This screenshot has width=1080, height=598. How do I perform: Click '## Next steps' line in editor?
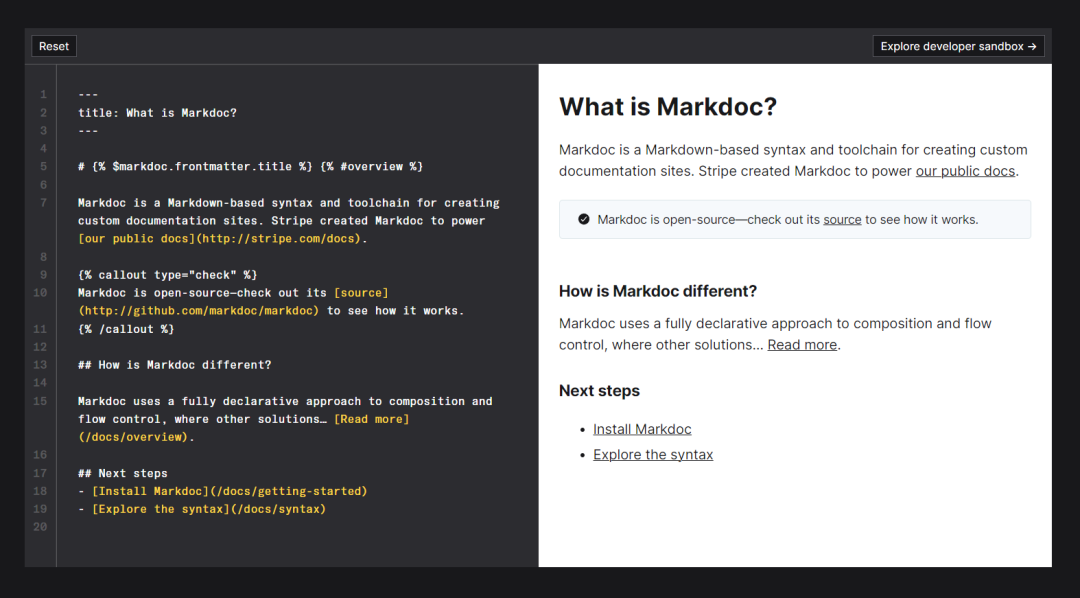123,473
